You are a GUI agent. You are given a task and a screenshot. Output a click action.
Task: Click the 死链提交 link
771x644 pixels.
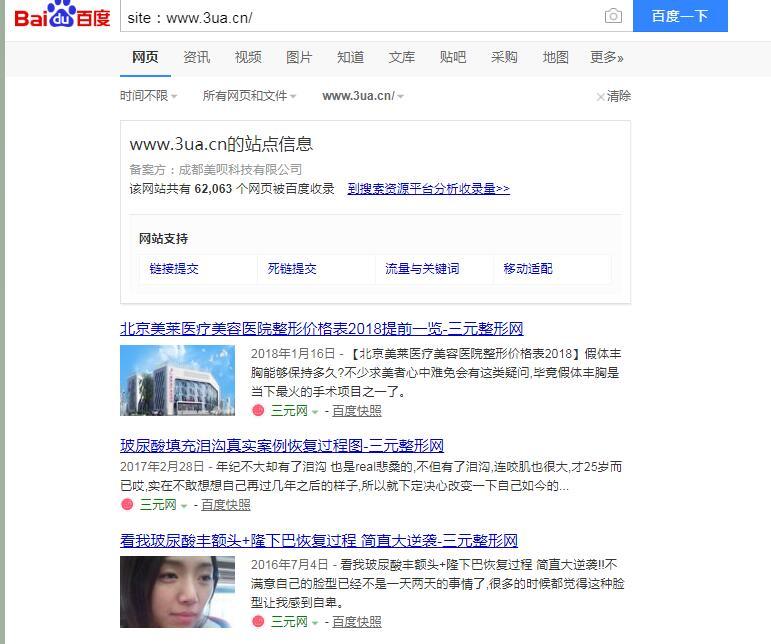[x=292, y=268]
